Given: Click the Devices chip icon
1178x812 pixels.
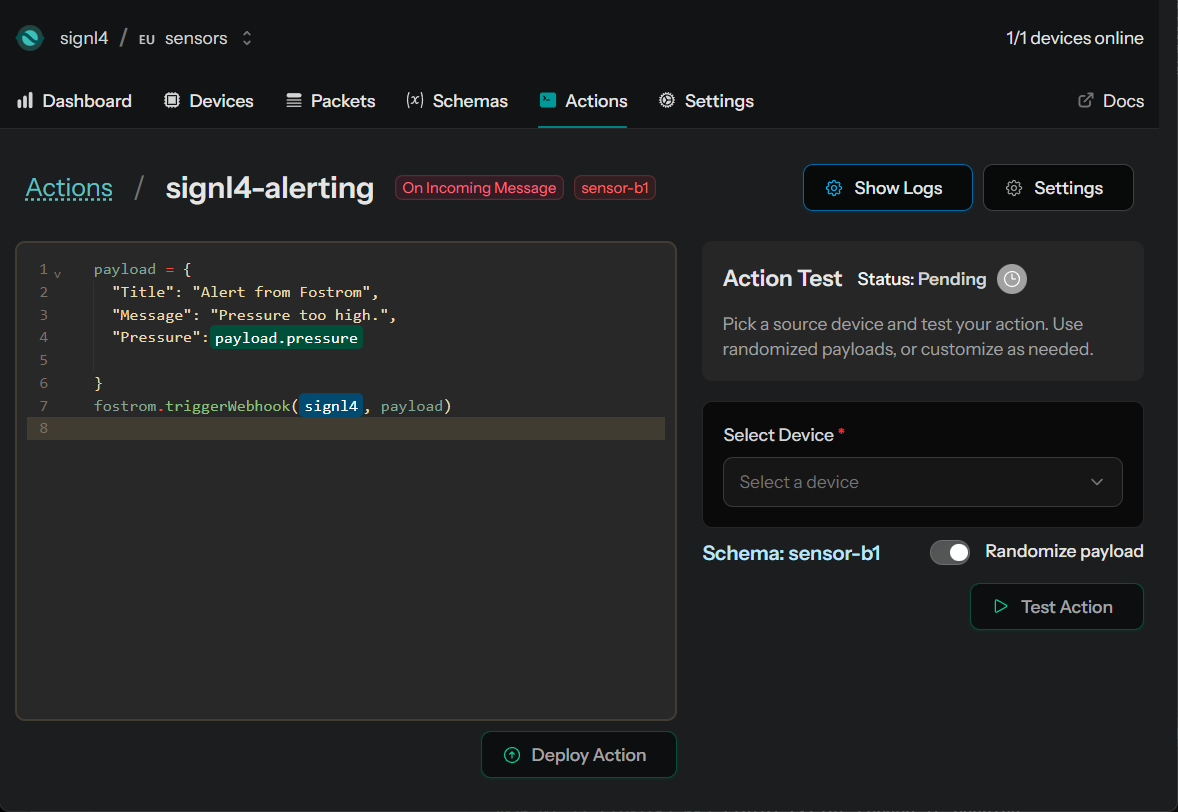Looking at the screenshot, I should 172,101.
